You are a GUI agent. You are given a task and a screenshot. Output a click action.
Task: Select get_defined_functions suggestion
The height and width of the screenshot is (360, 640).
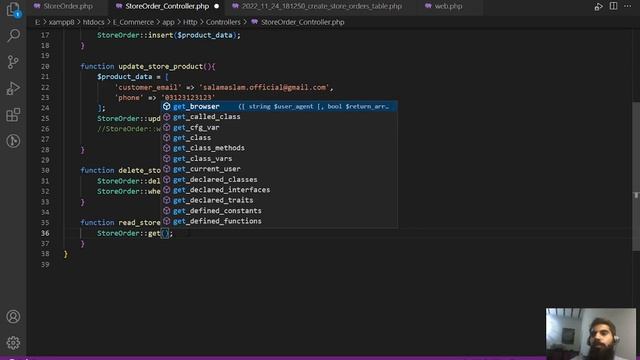pyautogui.click(x=279, y=221)
